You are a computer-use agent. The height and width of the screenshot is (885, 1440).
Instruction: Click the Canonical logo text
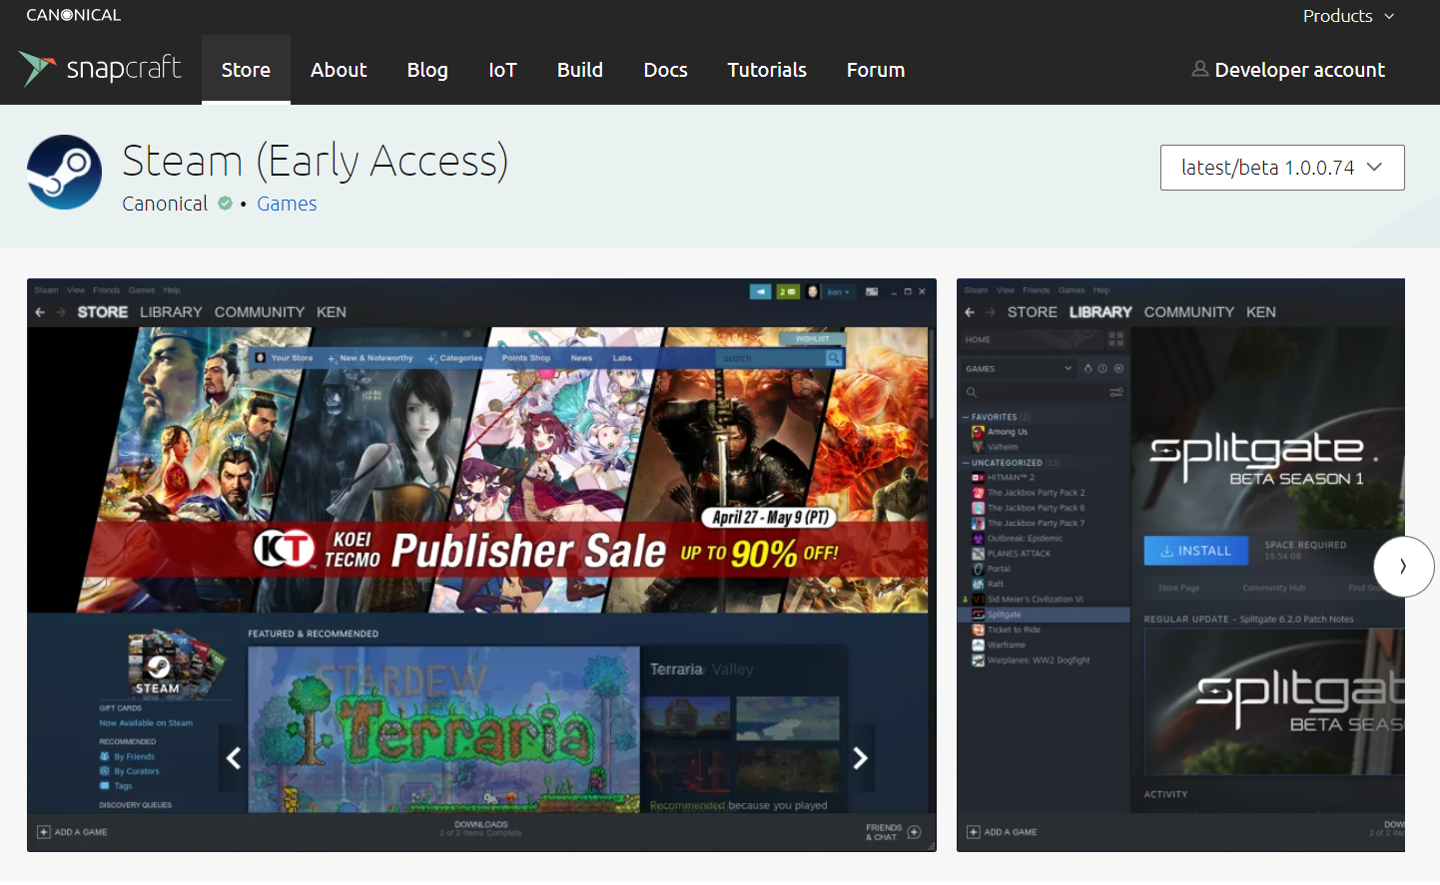click(x=73, y=15)
